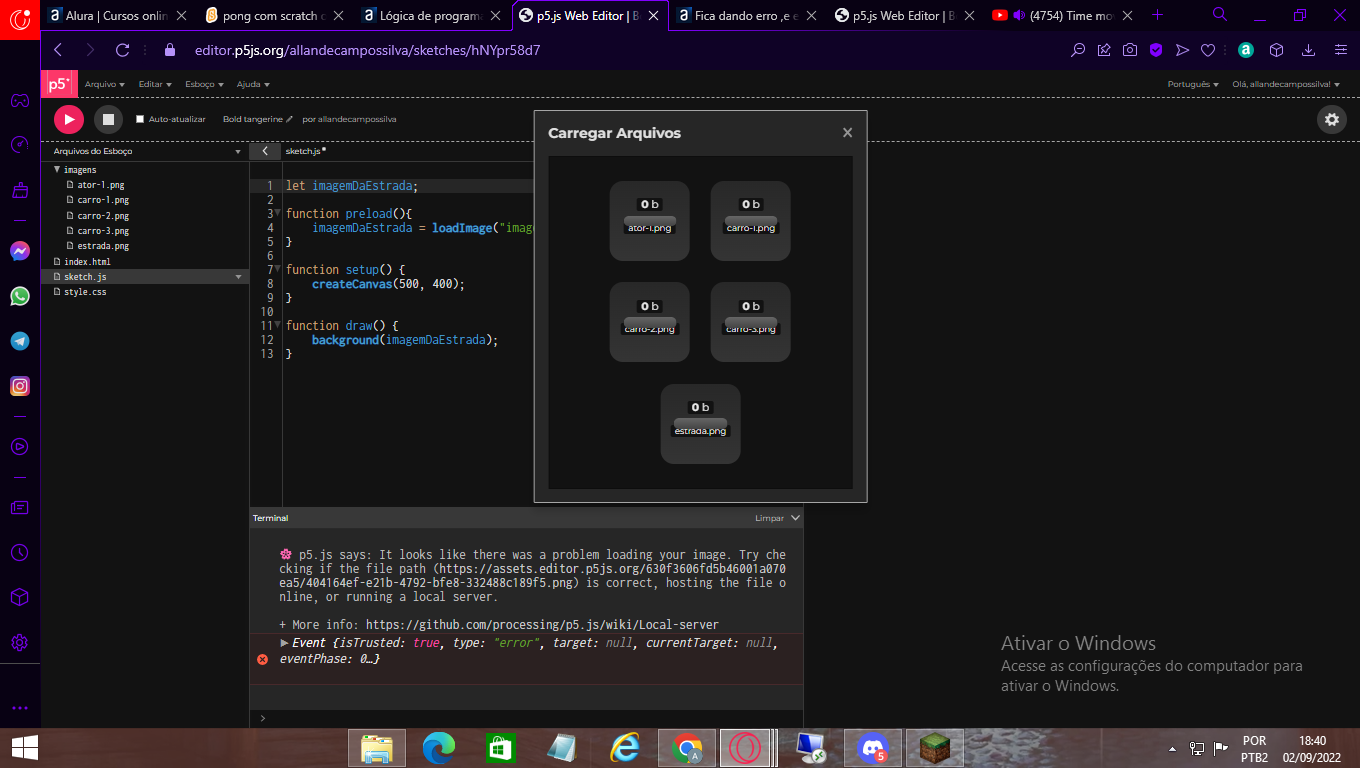The width and height of the screenshot is (1360, 768).
Task: Open Telegram from Opera sidebar
Action: (20, 341)
